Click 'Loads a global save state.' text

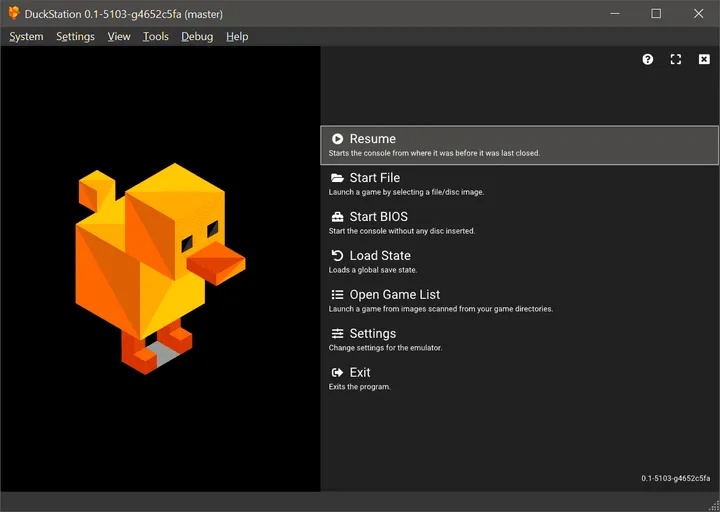click(372, 270)
